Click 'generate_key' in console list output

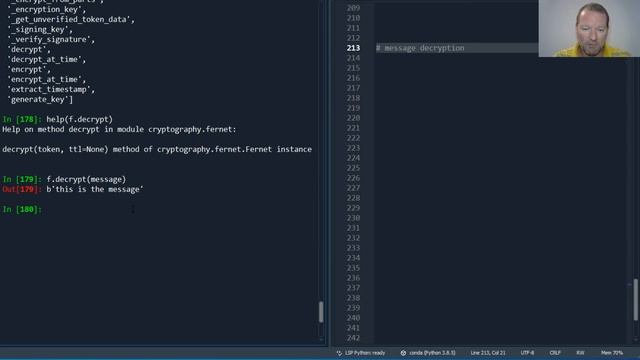[x=40, y=99]
